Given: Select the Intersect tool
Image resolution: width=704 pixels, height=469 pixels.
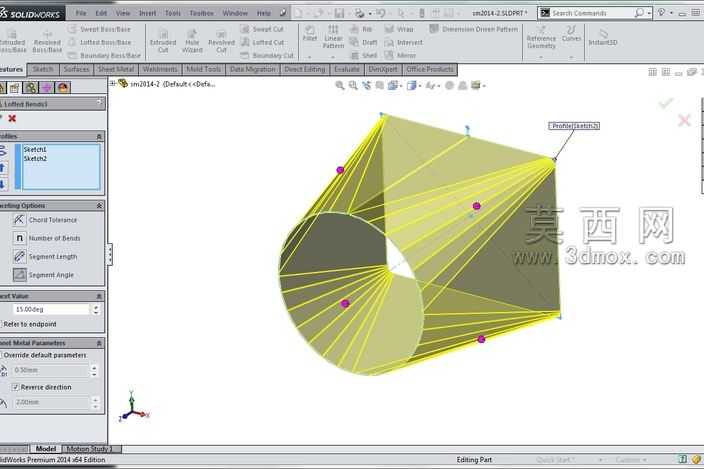Looking at the screenshot, I should pyautogui.click(x=403, y=42).
